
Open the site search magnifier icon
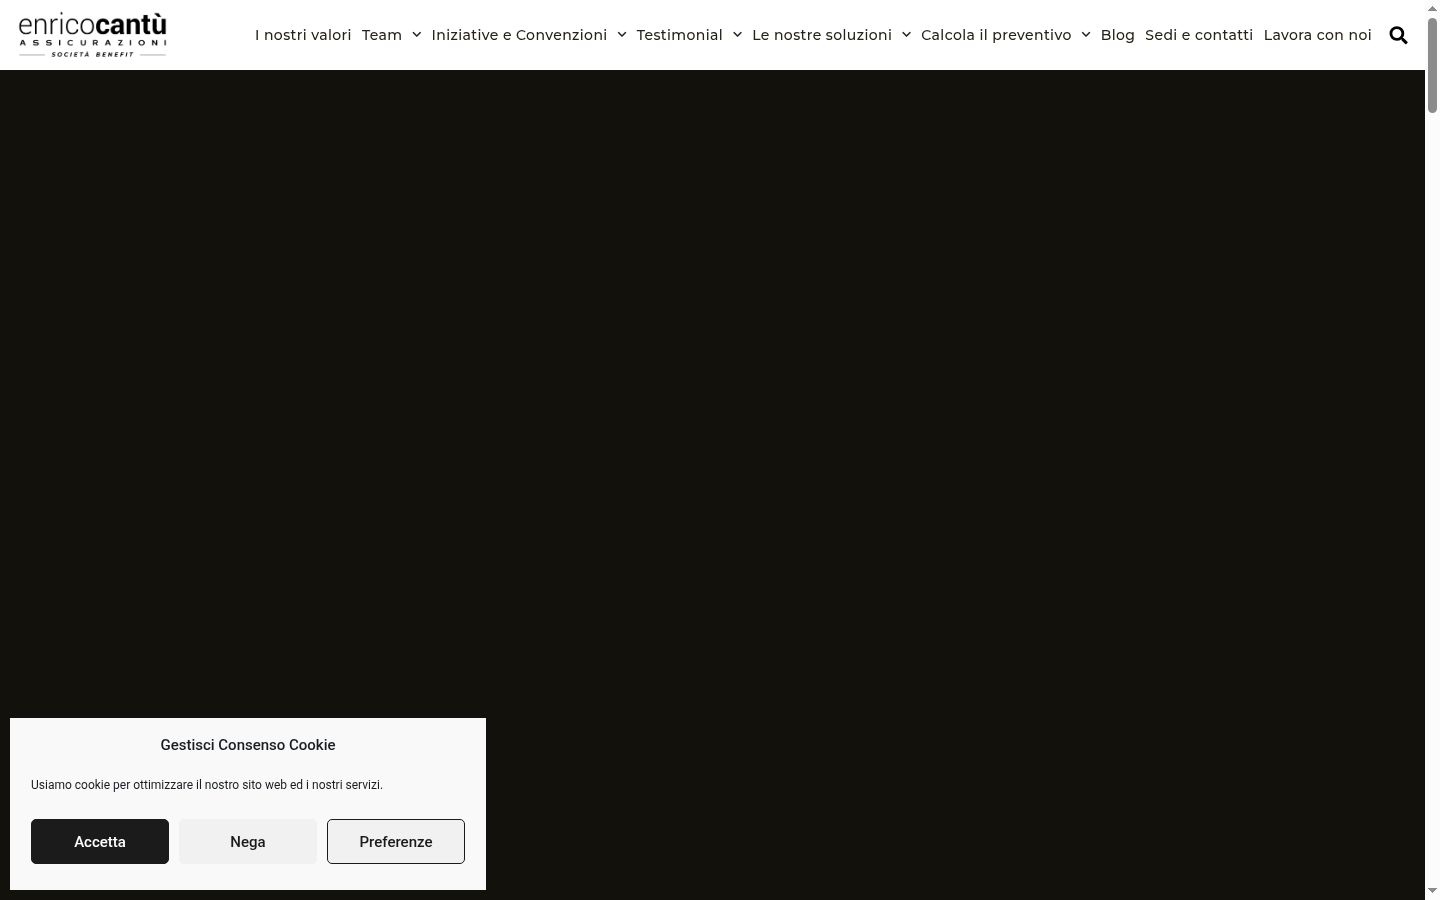point(1398,35)
